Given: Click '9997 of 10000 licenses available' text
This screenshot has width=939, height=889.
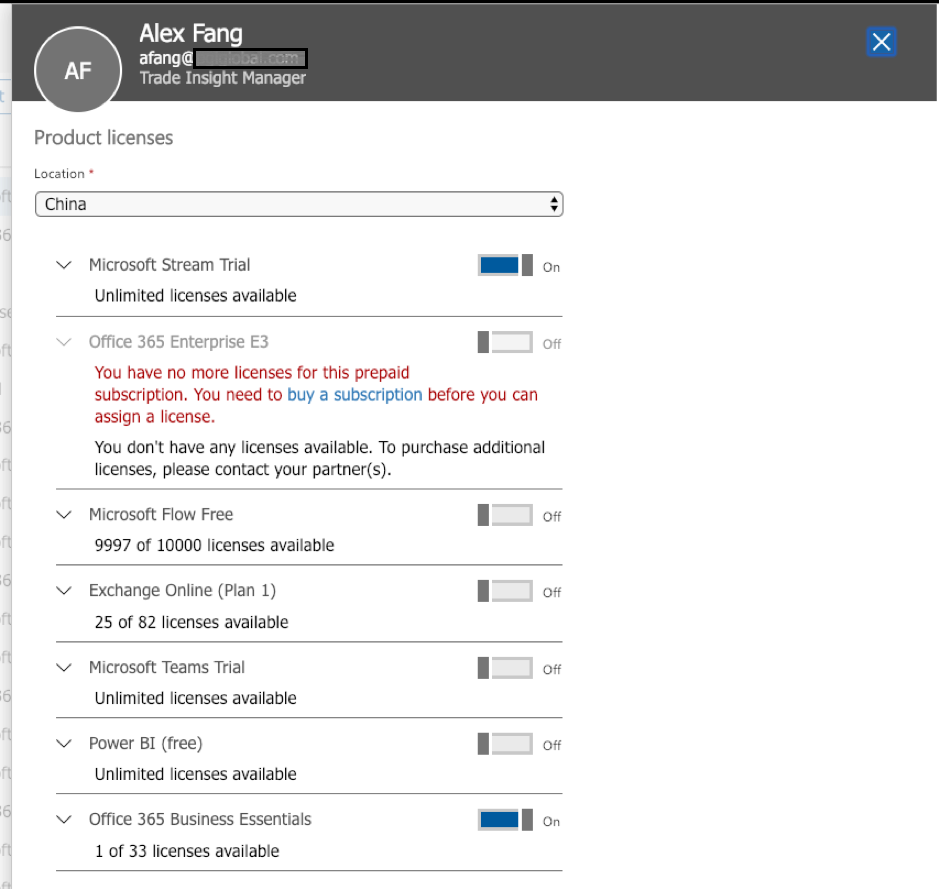Looking at the screenshot, I should tap(214, 545).
